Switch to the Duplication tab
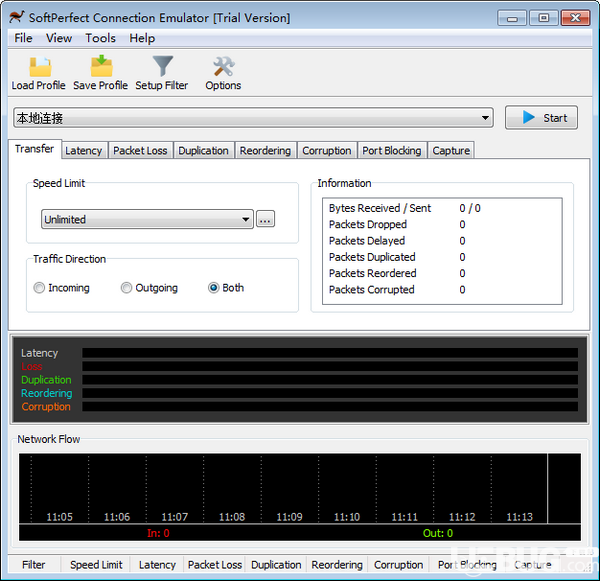600x581 pixels. coord(203,150)
